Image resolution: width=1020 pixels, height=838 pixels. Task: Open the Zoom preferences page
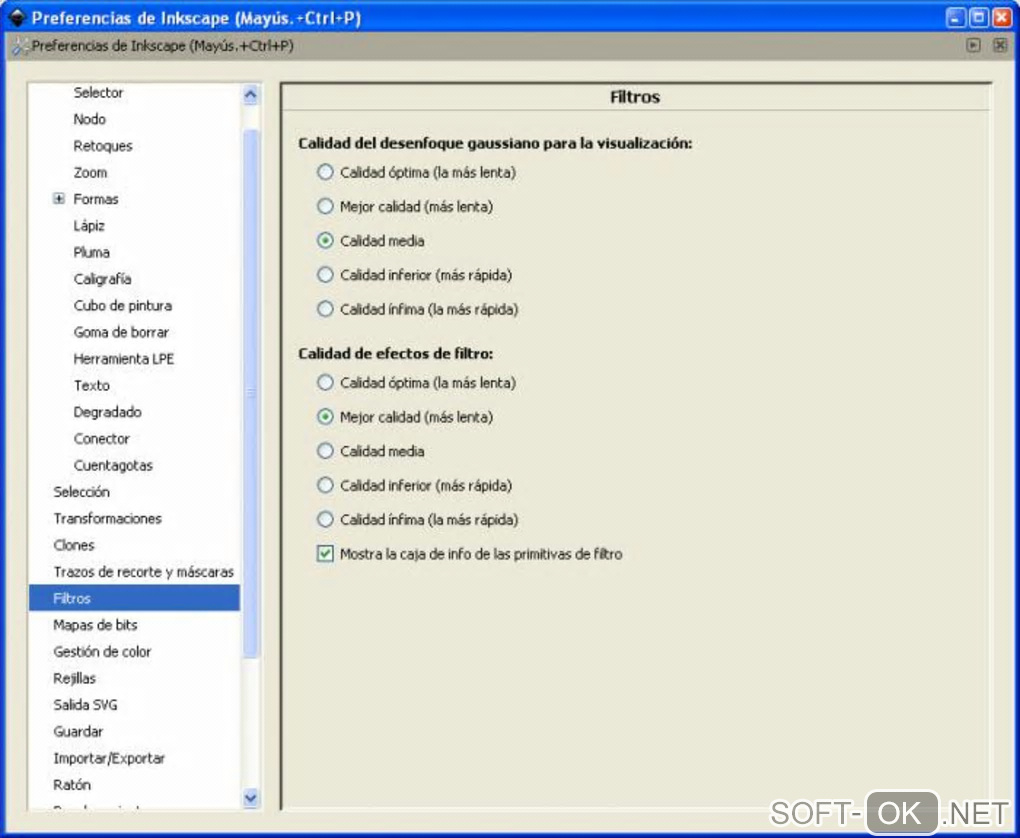click(x=90, y=172)
